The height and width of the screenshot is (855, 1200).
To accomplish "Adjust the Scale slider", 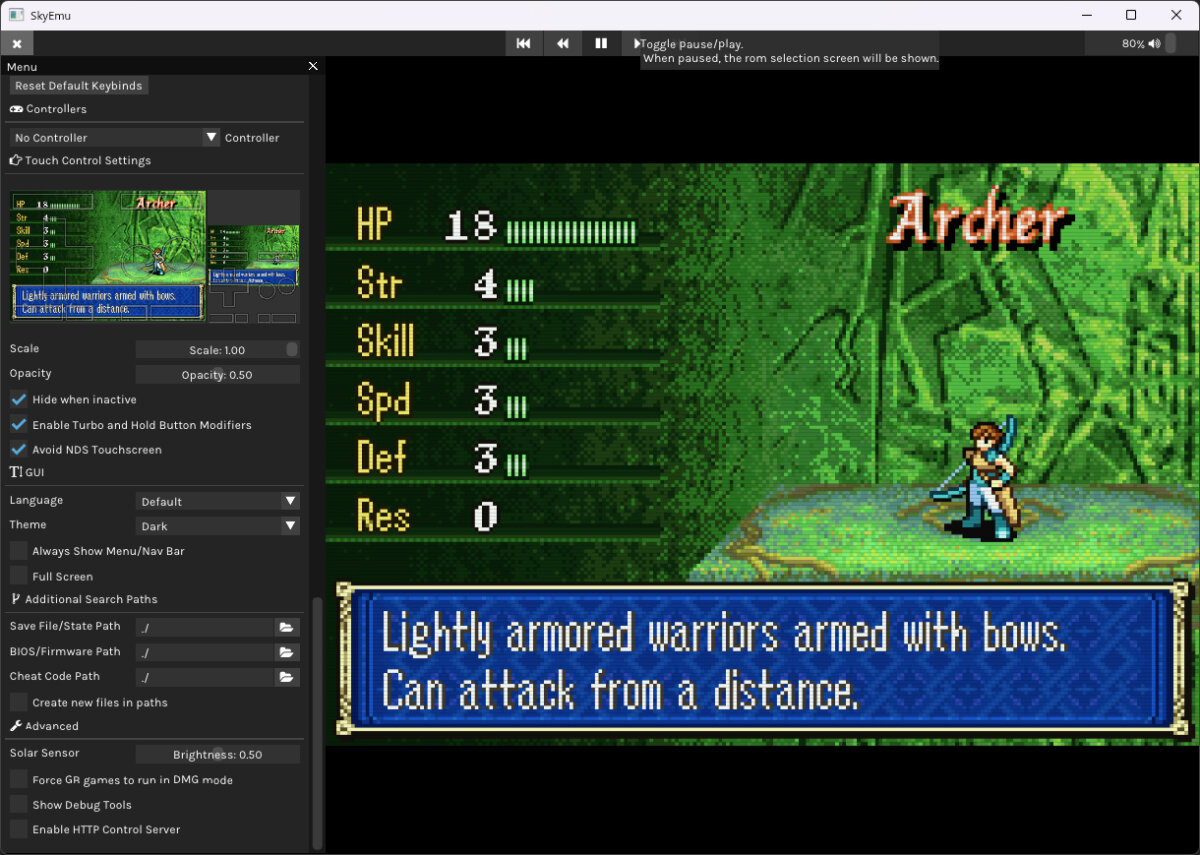I will pyautogui.click(x=217, y=350).
